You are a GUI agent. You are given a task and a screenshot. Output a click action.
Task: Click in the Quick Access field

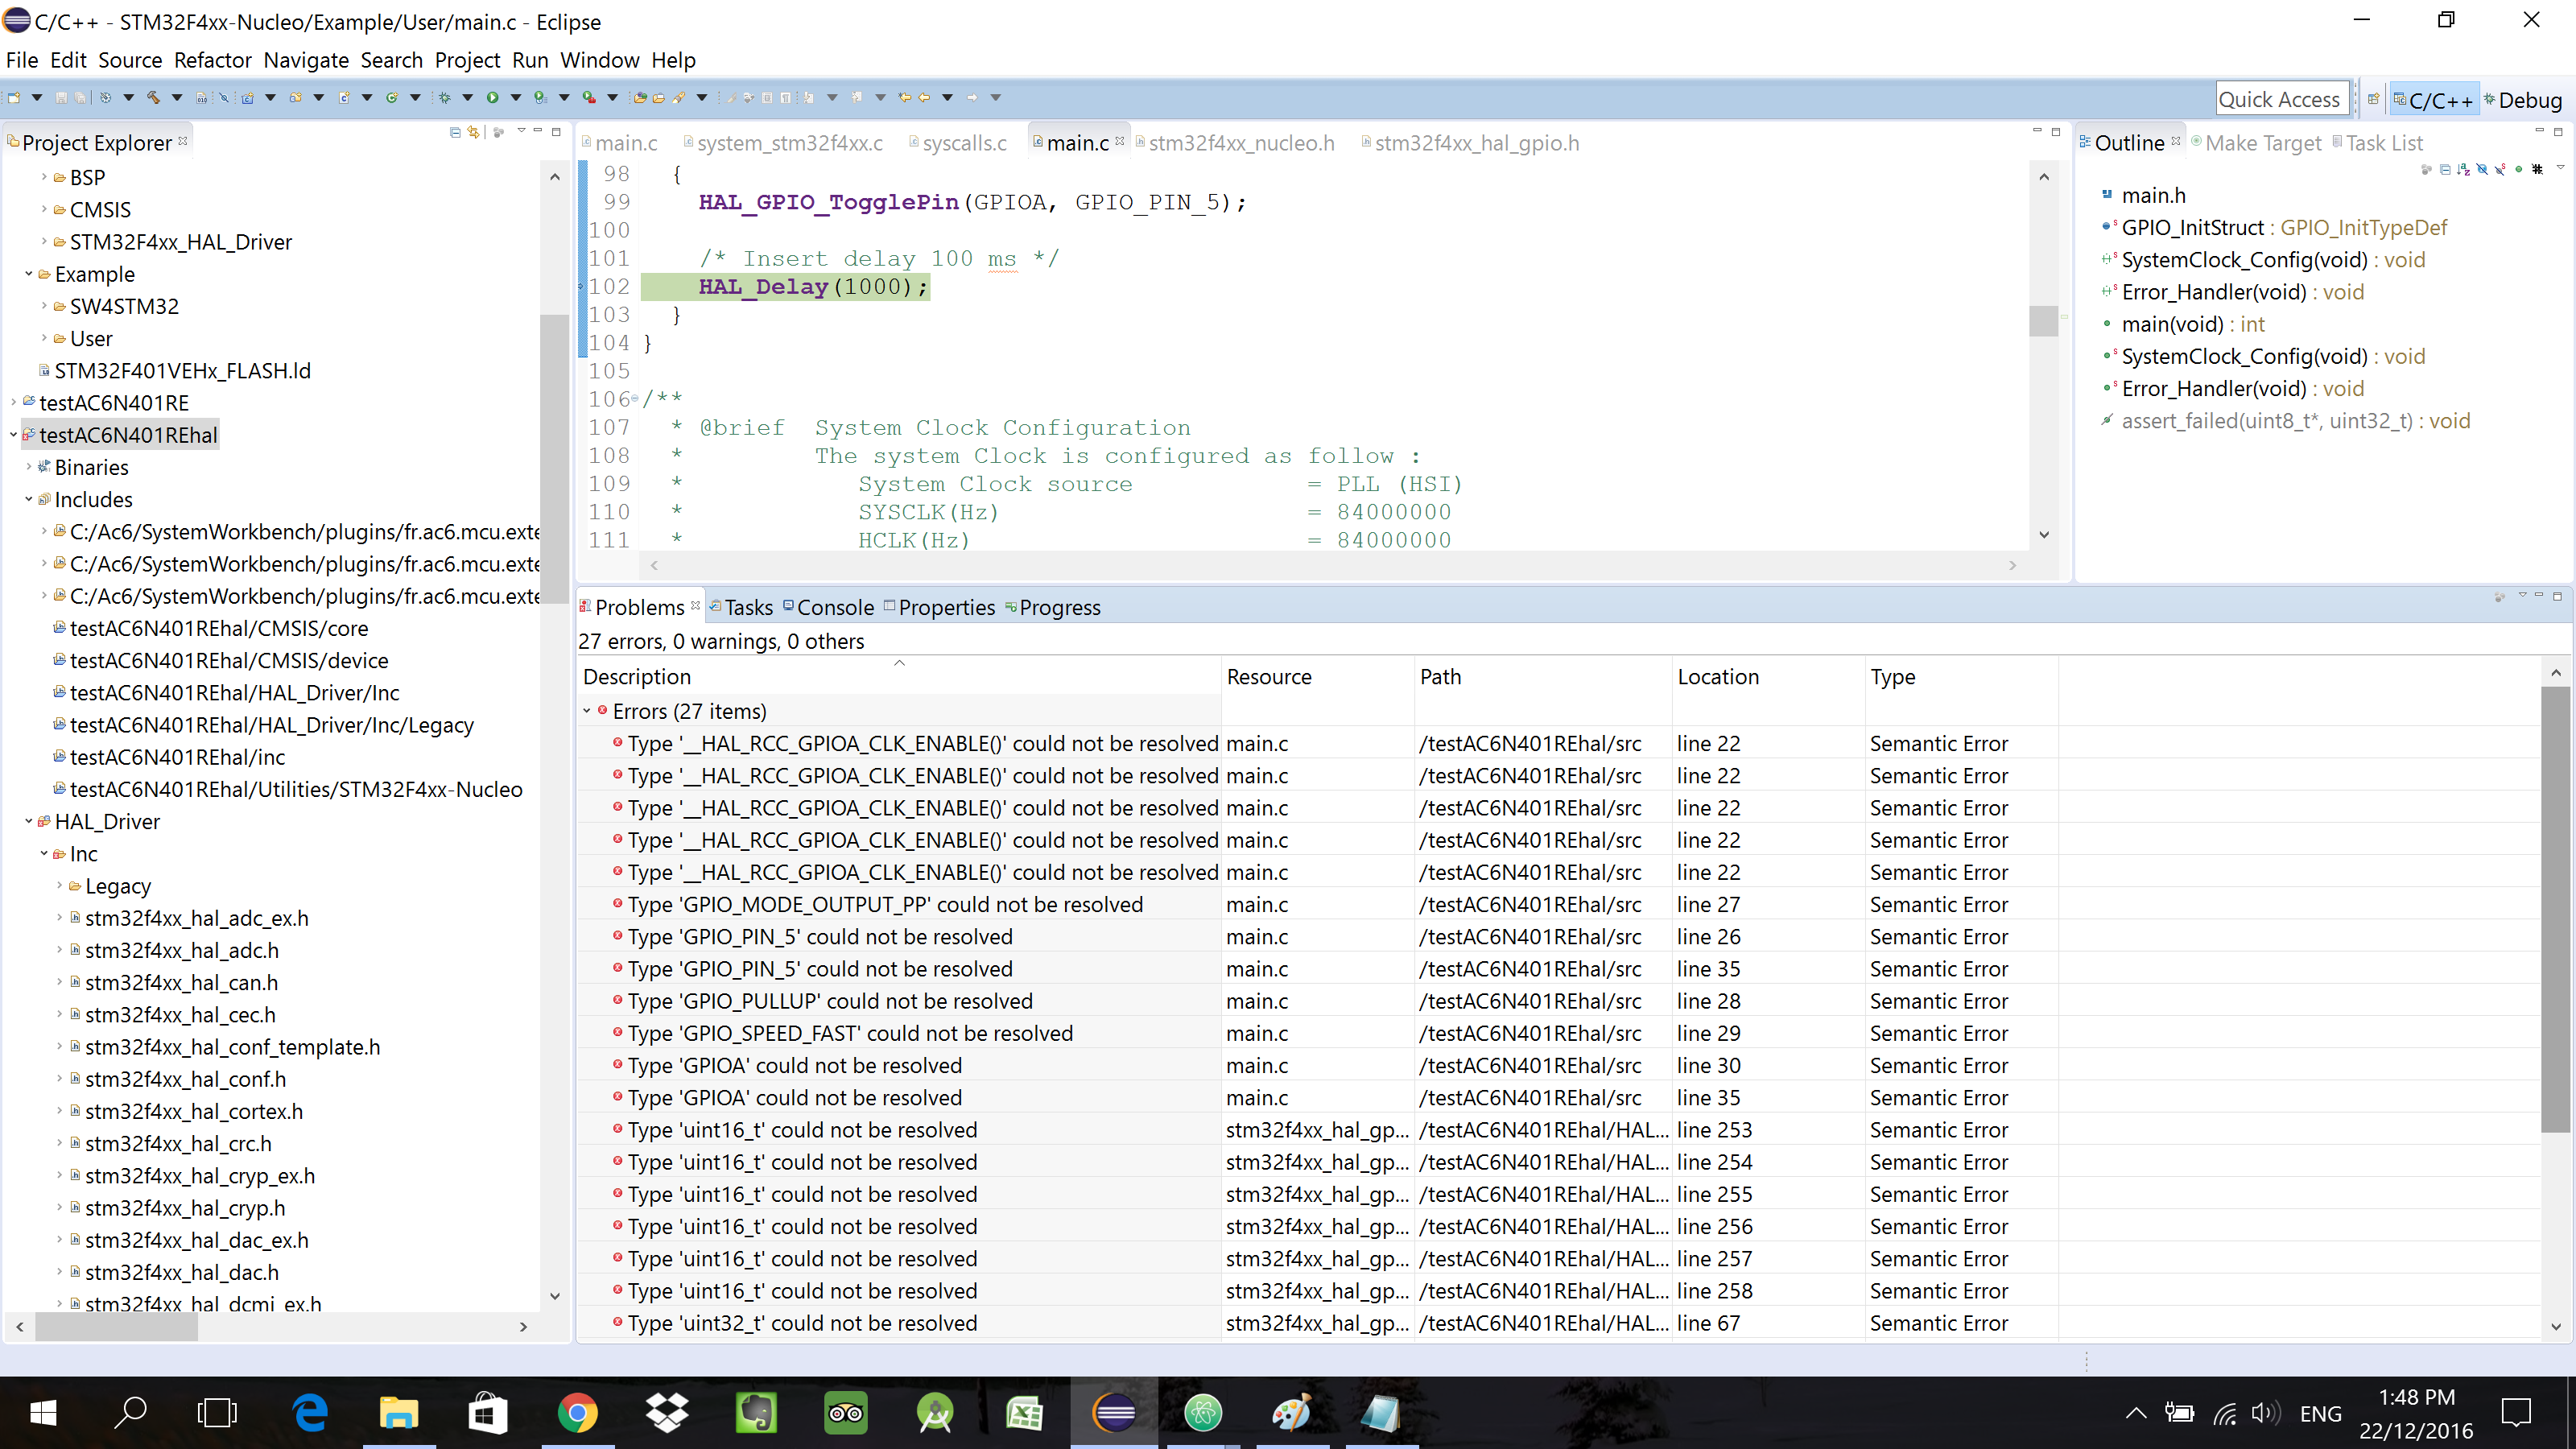tap(2281, 99)
